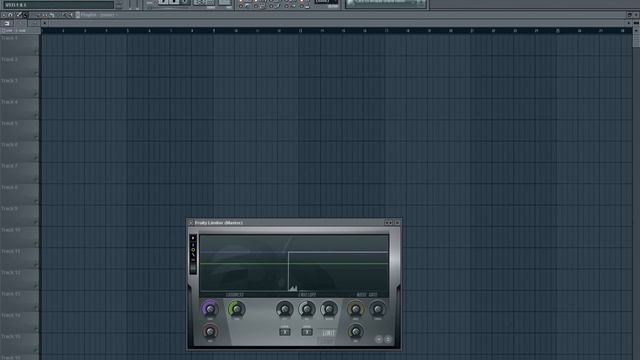Click the Playlist title text in playlist toolbar
Screen dimensions: 640x360
pyautogui.click(x=89, y=15)
